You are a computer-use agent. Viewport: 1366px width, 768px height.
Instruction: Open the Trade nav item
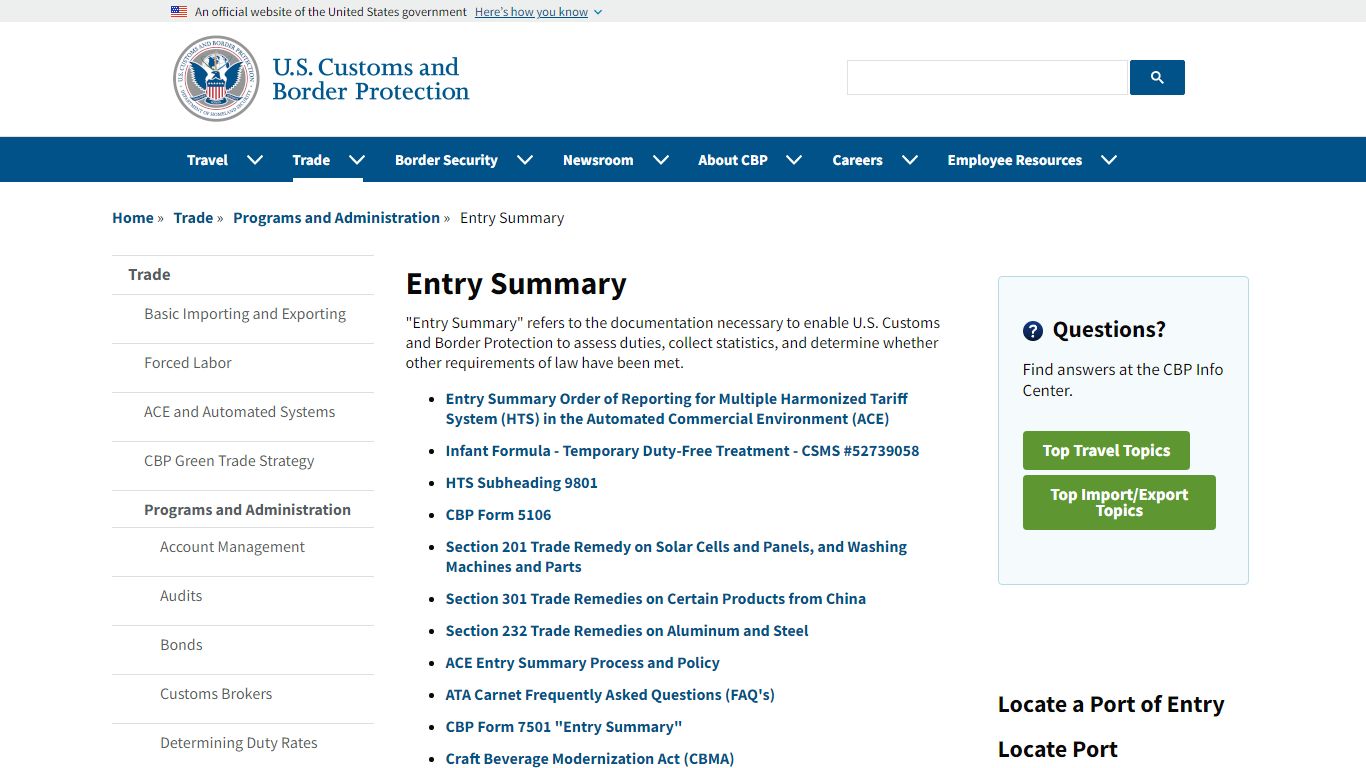coord(311,160)
